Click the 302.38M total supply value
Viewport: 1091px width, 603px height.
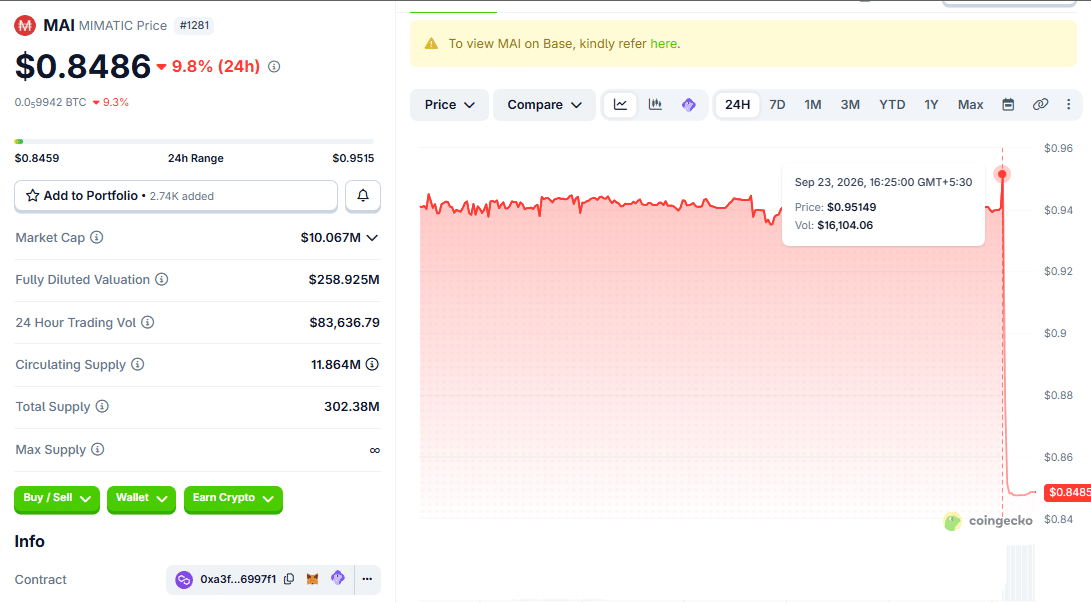(351, 407)
